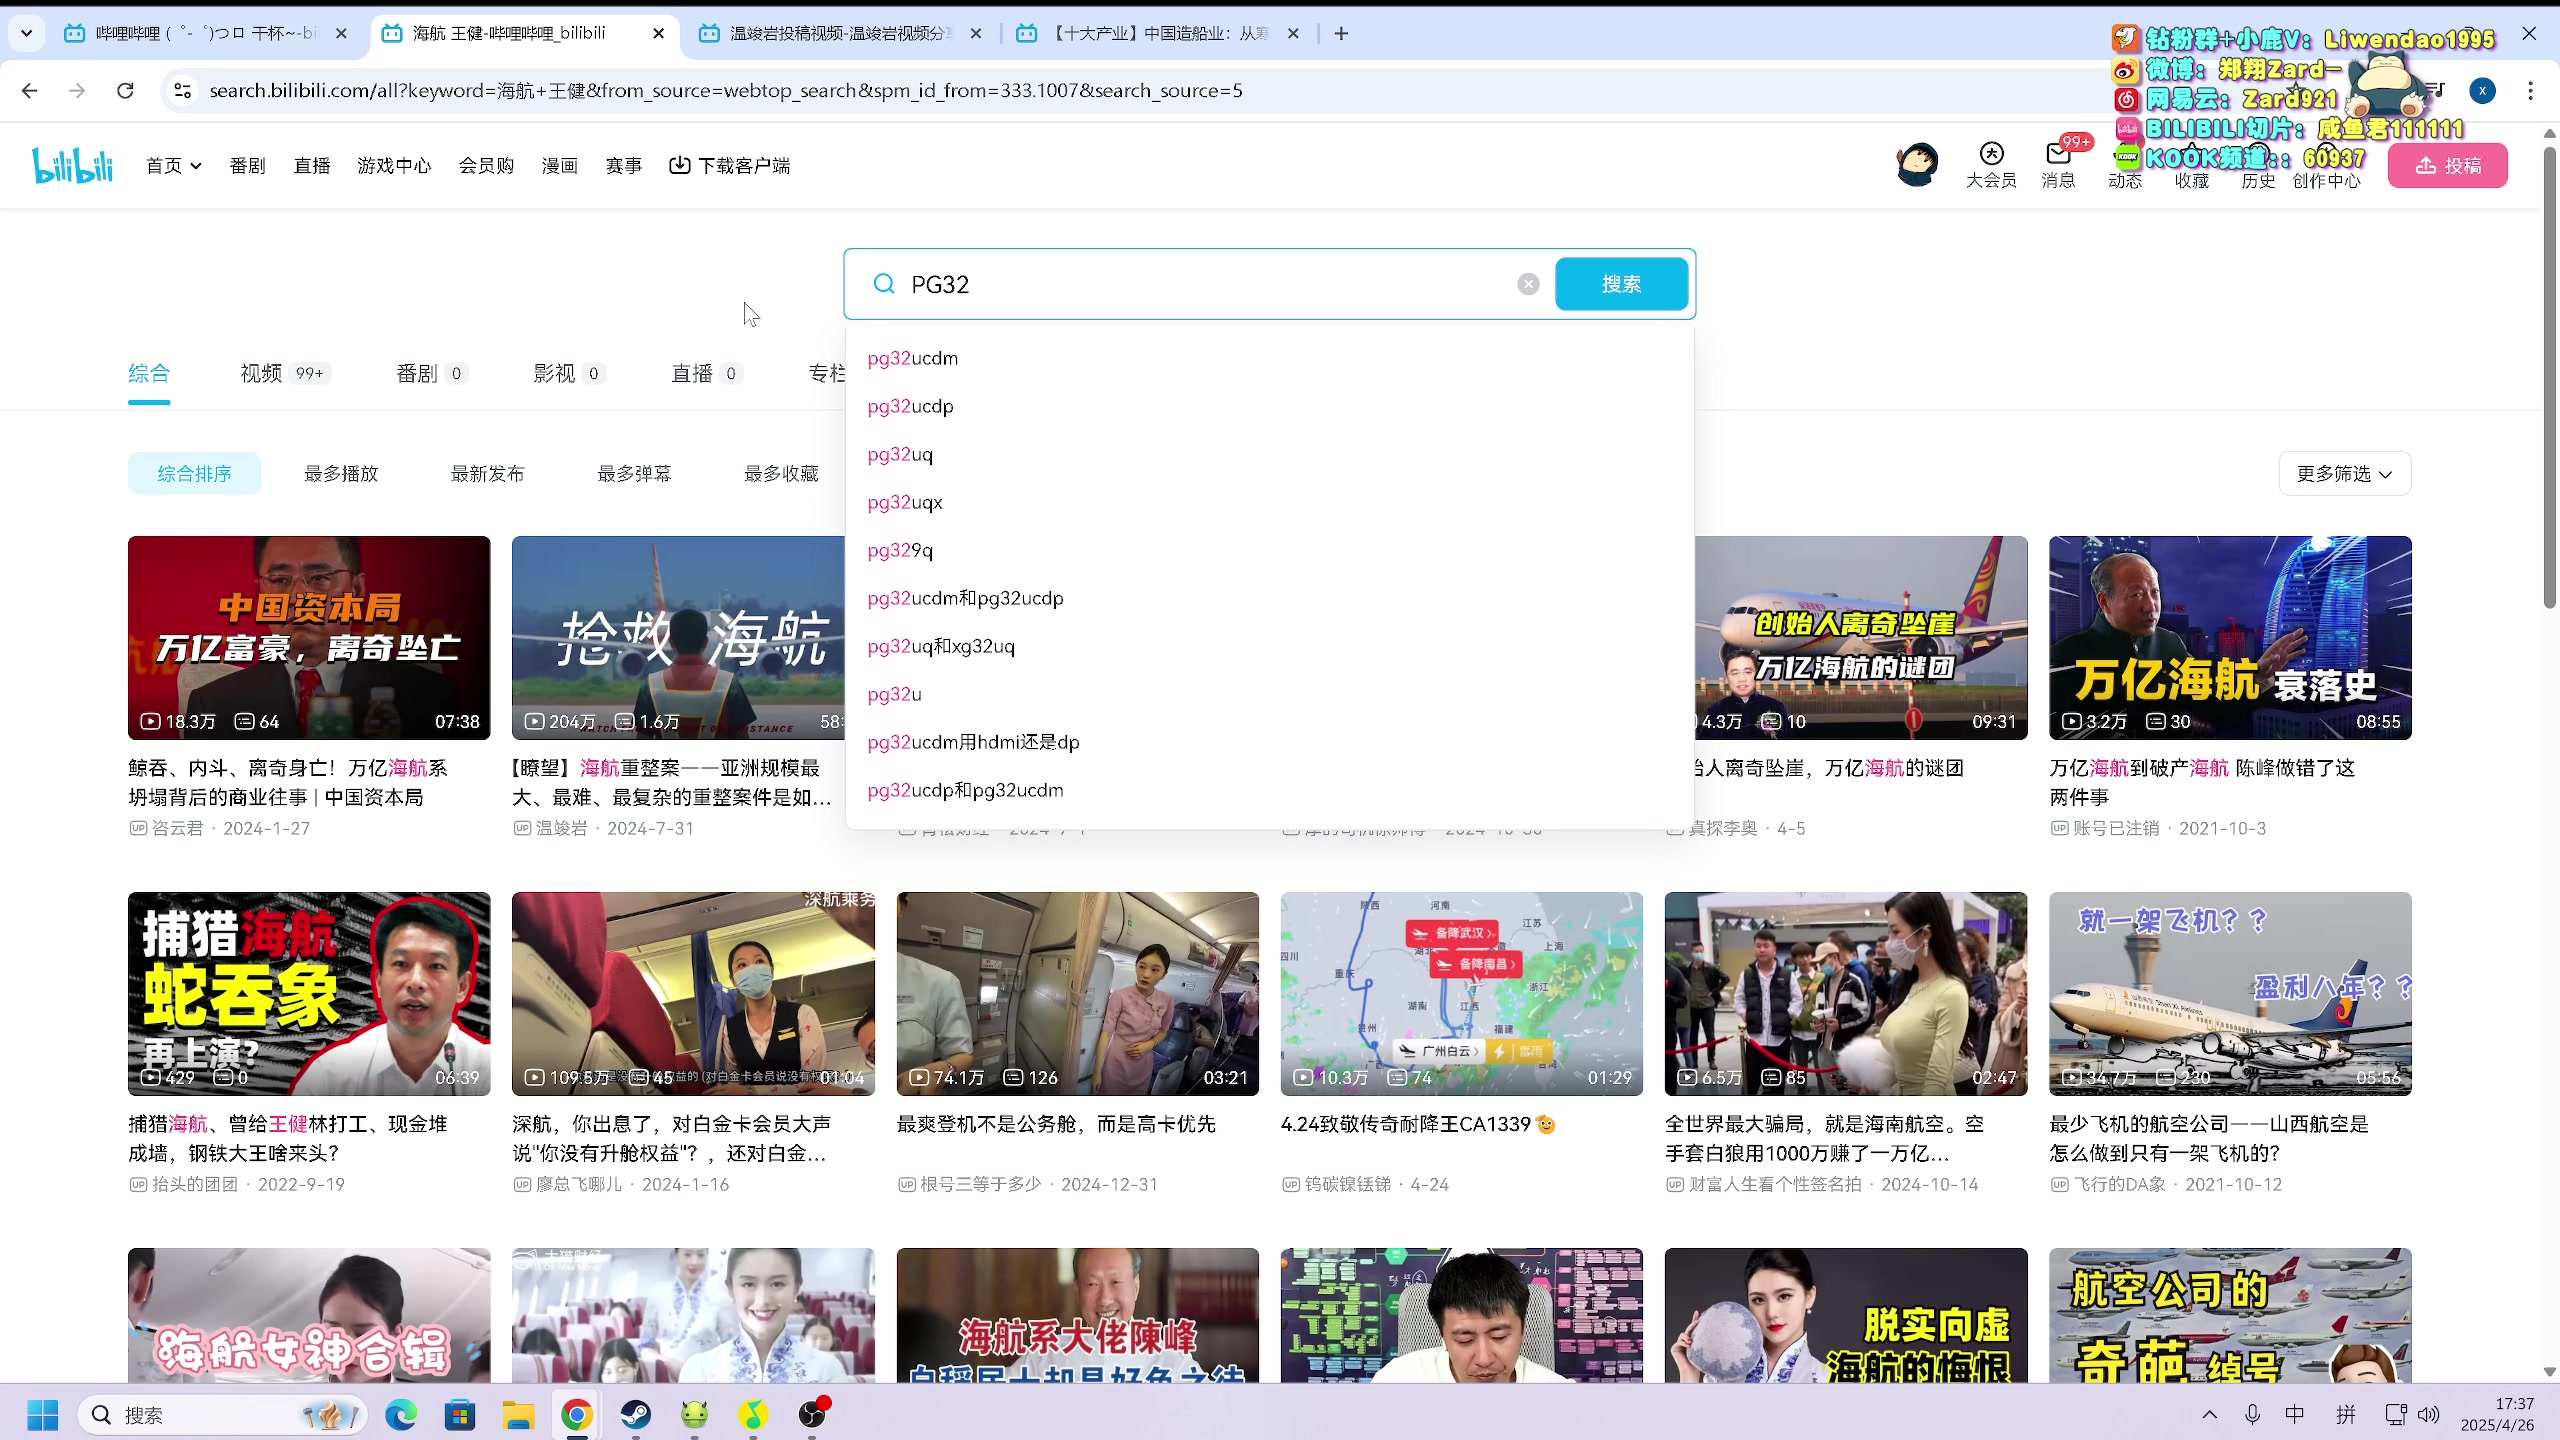Select 最新发布 sort option
Image resolution: width=2560 pixels, height=1440 pixels.
click(x=487, y=473)
